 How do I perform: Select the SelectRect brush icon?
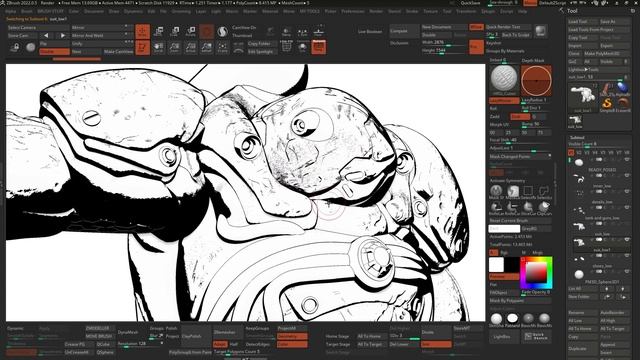[x=528, y=191]
